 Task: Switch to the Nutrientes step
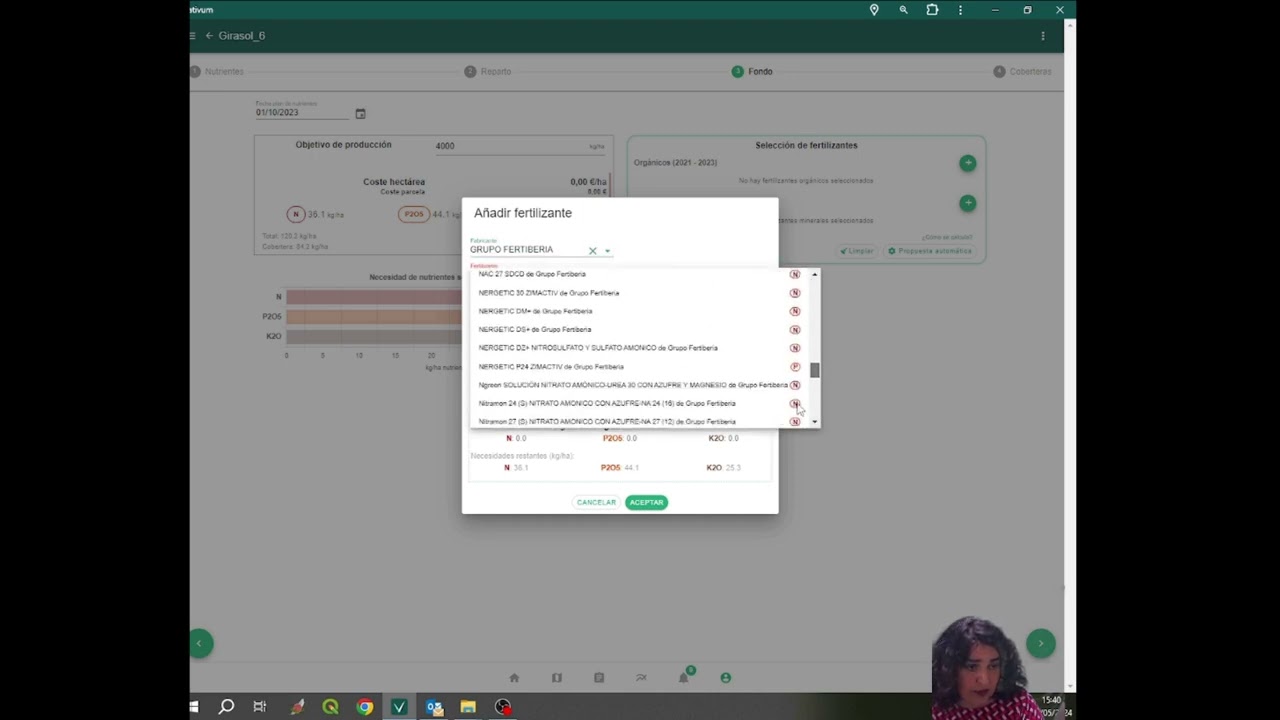click(217, 72)
